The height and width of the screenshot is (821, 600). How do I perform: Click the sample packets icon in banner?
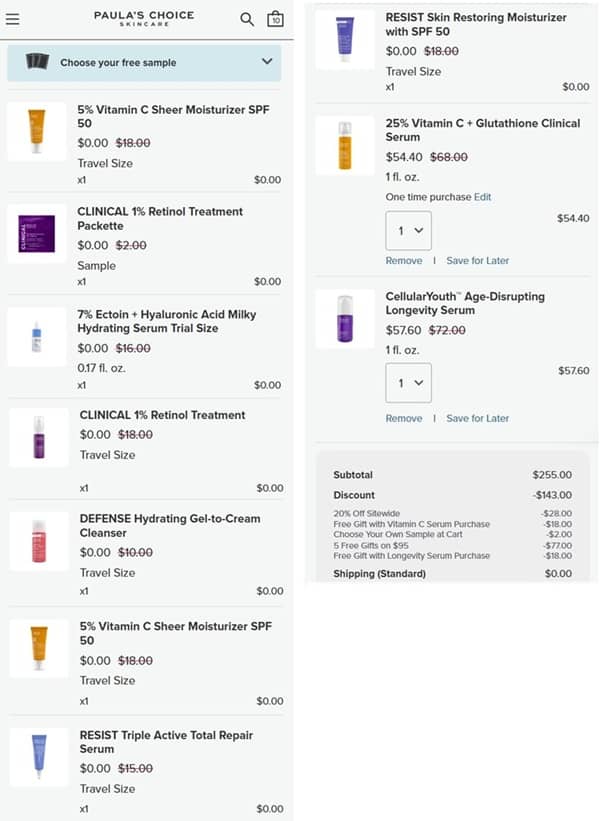pos(37,62)
